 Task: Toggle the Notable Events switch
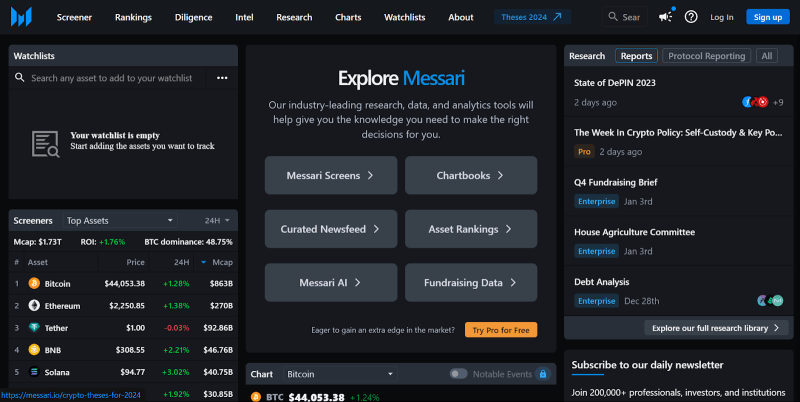(x=458, y=374)
